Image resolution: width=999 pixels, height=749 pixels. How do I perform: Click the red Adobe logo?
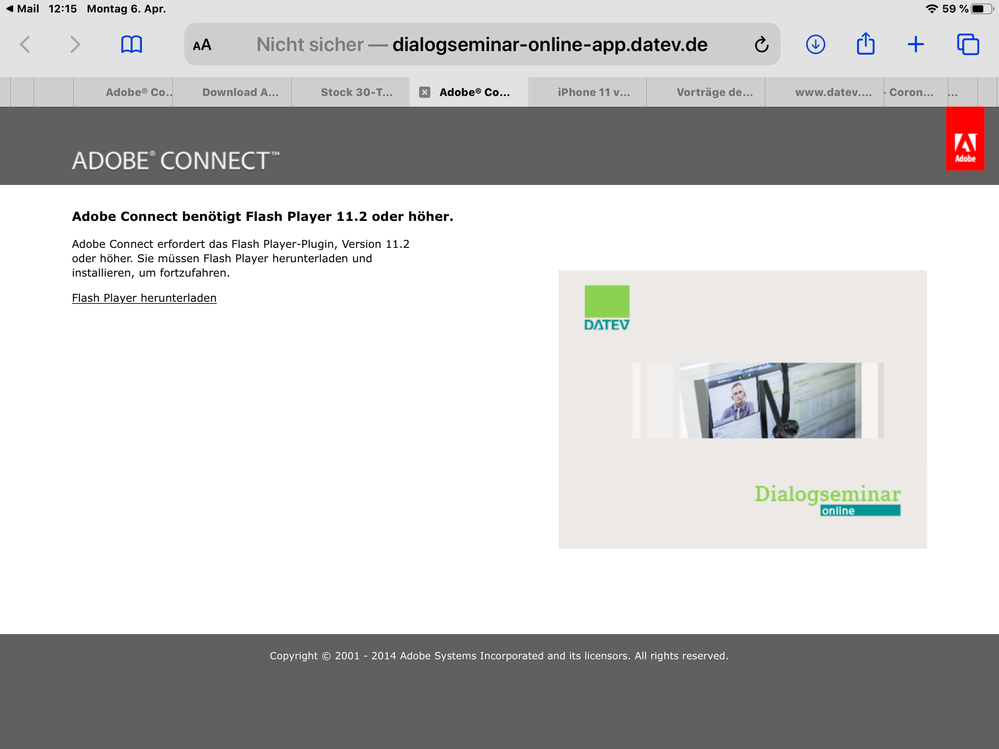[965, 138]
